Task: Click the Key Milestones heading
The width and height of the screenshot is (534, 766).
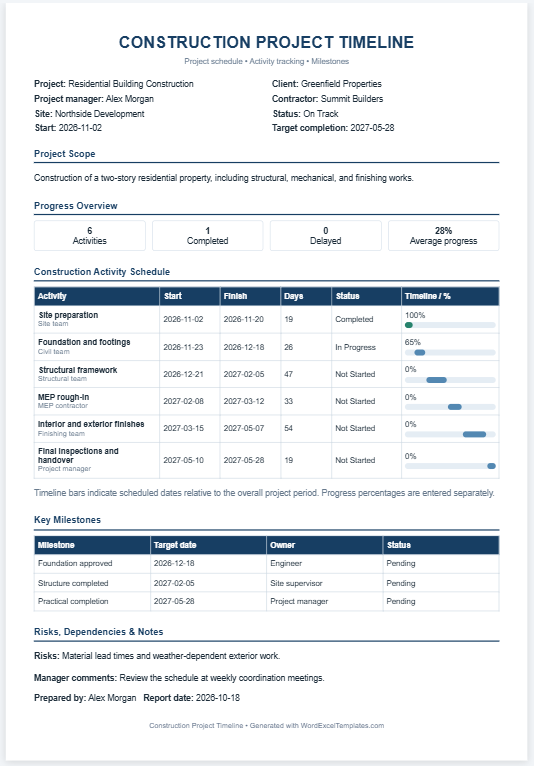Action: tap(67, 520)
